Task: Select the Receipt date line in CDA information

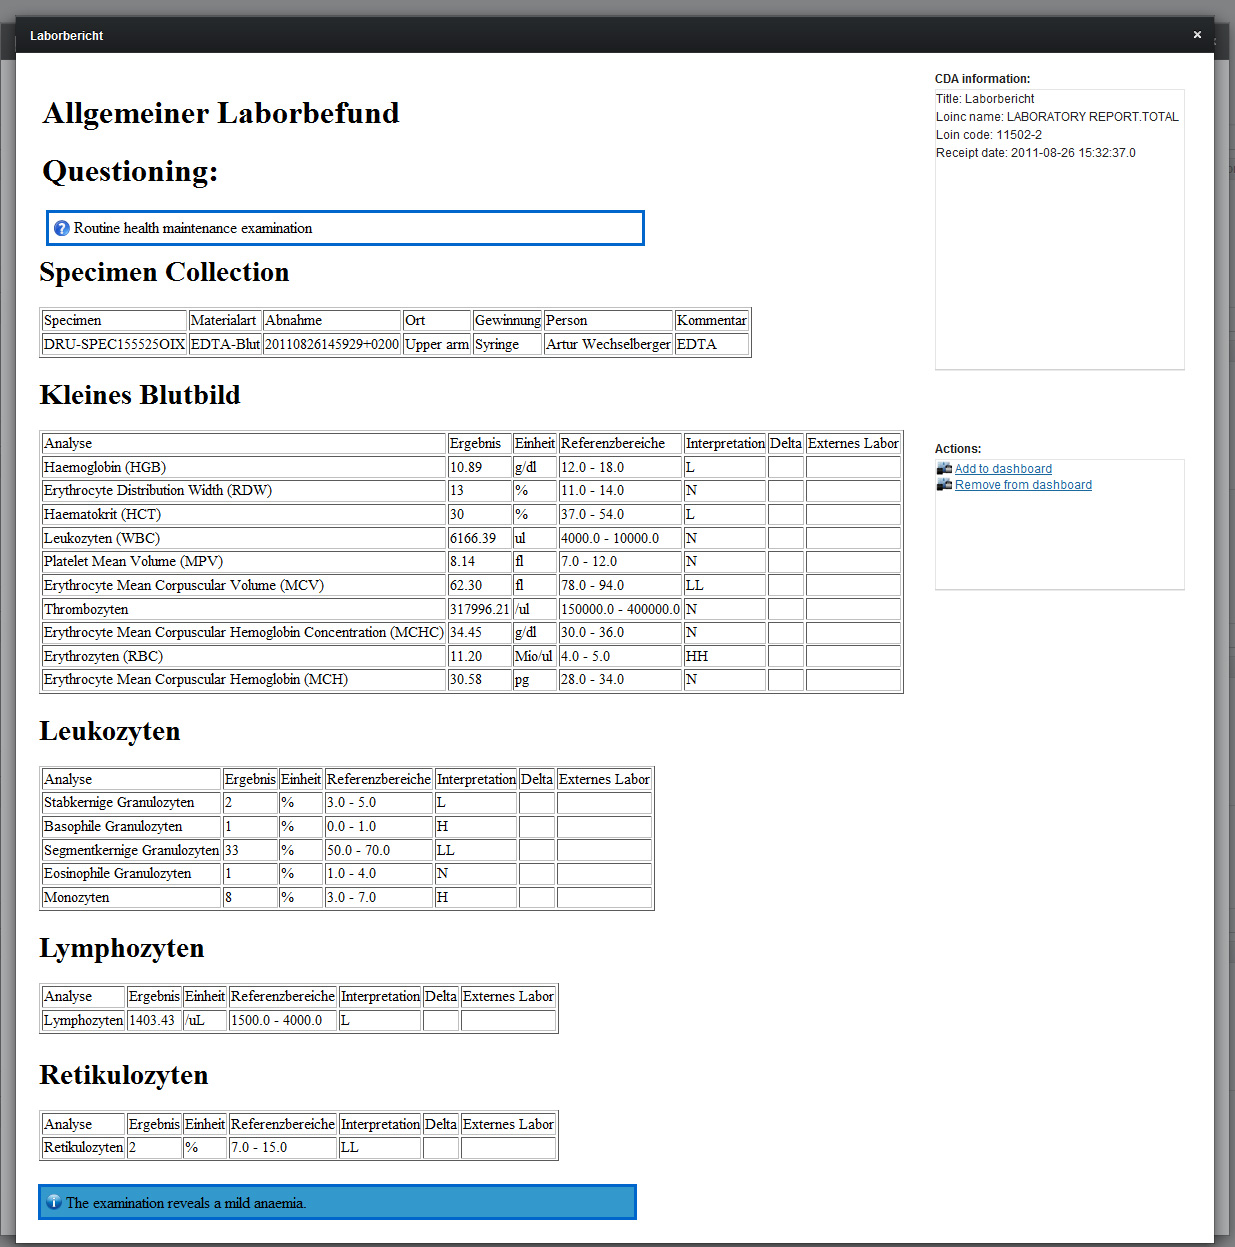Action: point(1035,153)
